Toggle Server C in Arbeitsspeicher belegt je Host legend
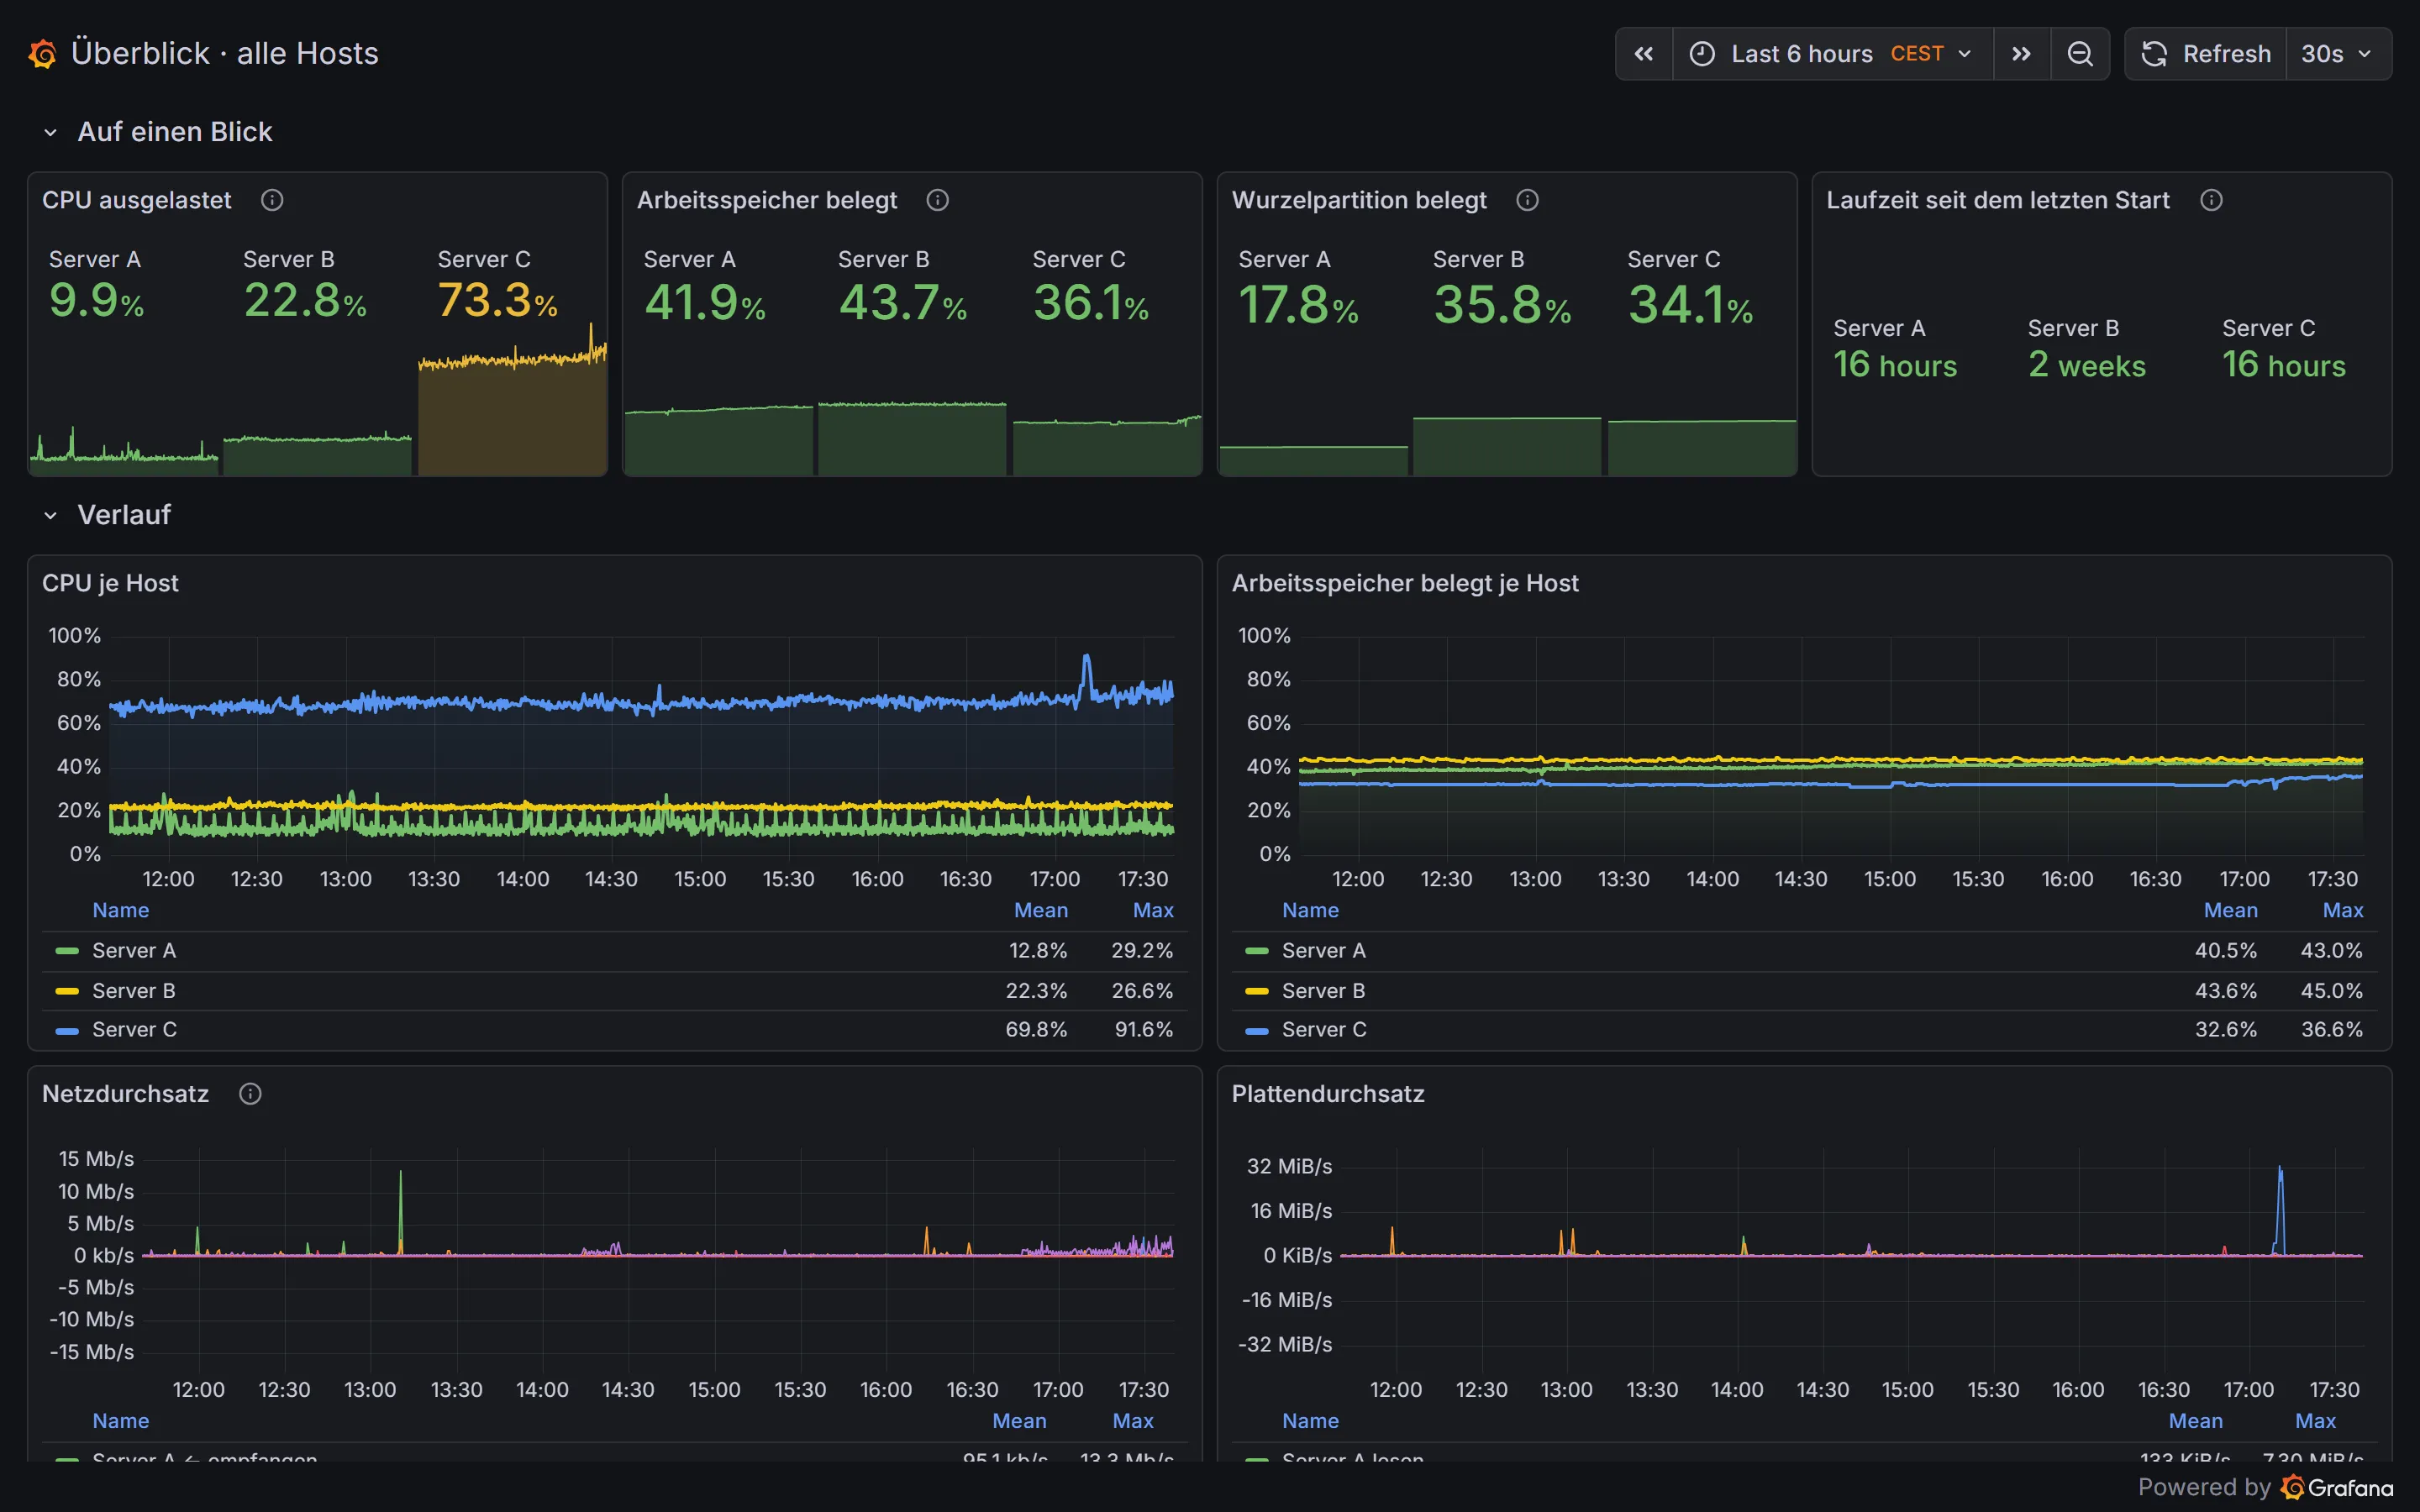Image resolution: width=2420 pixels, height=1512 pixels. (1324, 1030)
